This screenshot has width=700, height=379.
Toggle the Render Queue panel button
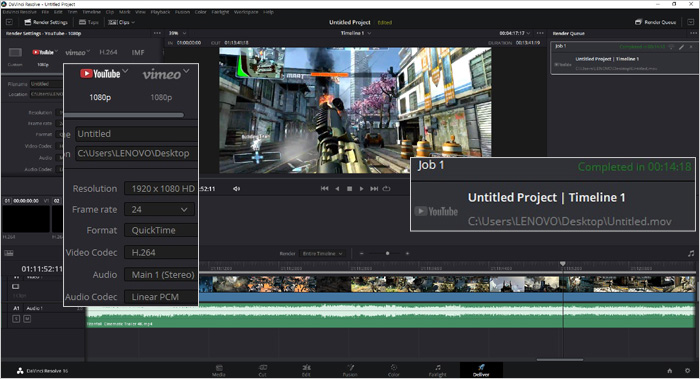click(655, 22)
